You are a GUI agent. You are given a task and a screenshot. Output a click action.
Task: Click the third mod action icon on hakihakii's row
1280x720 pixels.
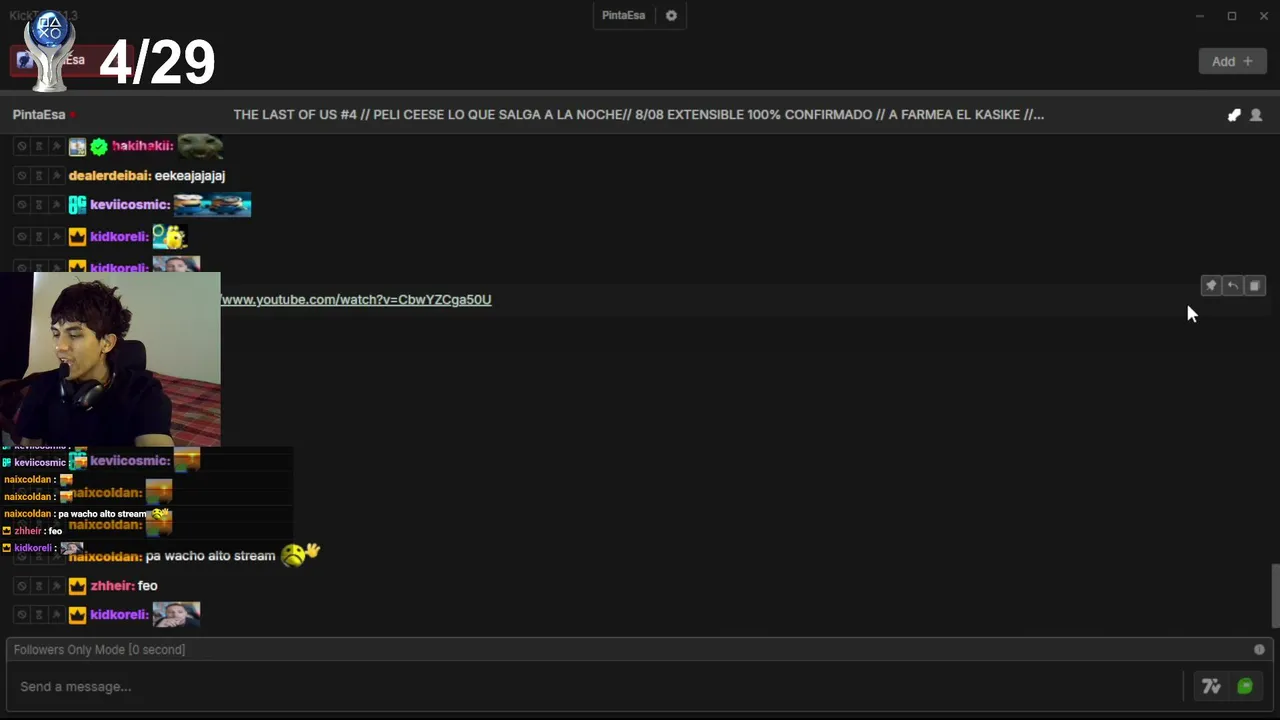pos(56,146)
